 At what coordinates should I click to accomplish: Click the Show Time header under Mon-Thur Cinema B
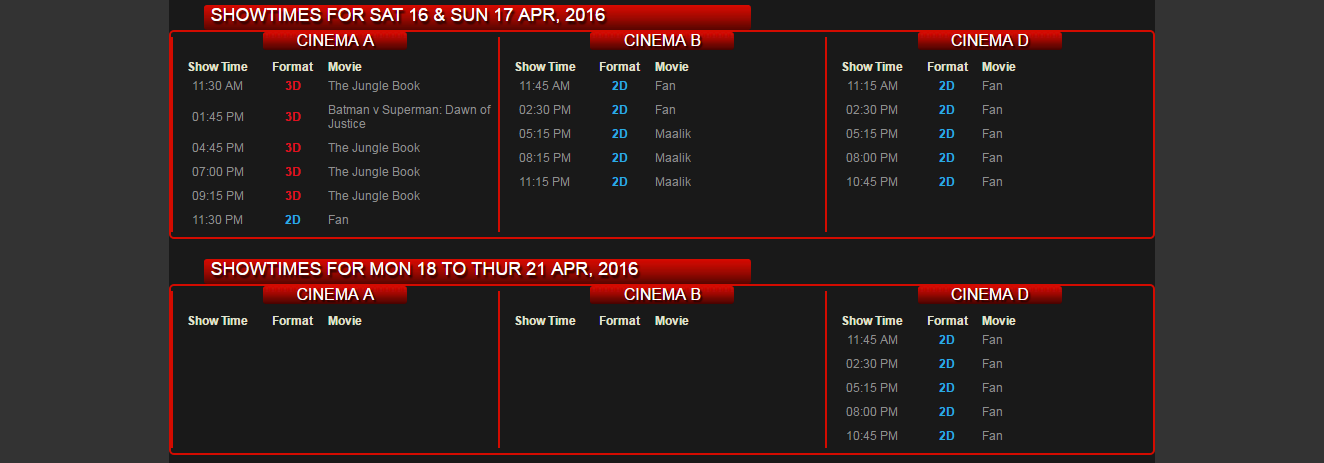pos(545,321)
